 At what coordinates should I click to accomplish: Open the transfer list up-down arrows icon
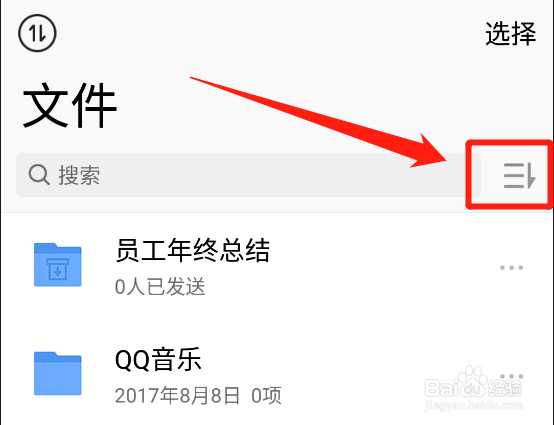pyautogui.click(x=37, y=33)
